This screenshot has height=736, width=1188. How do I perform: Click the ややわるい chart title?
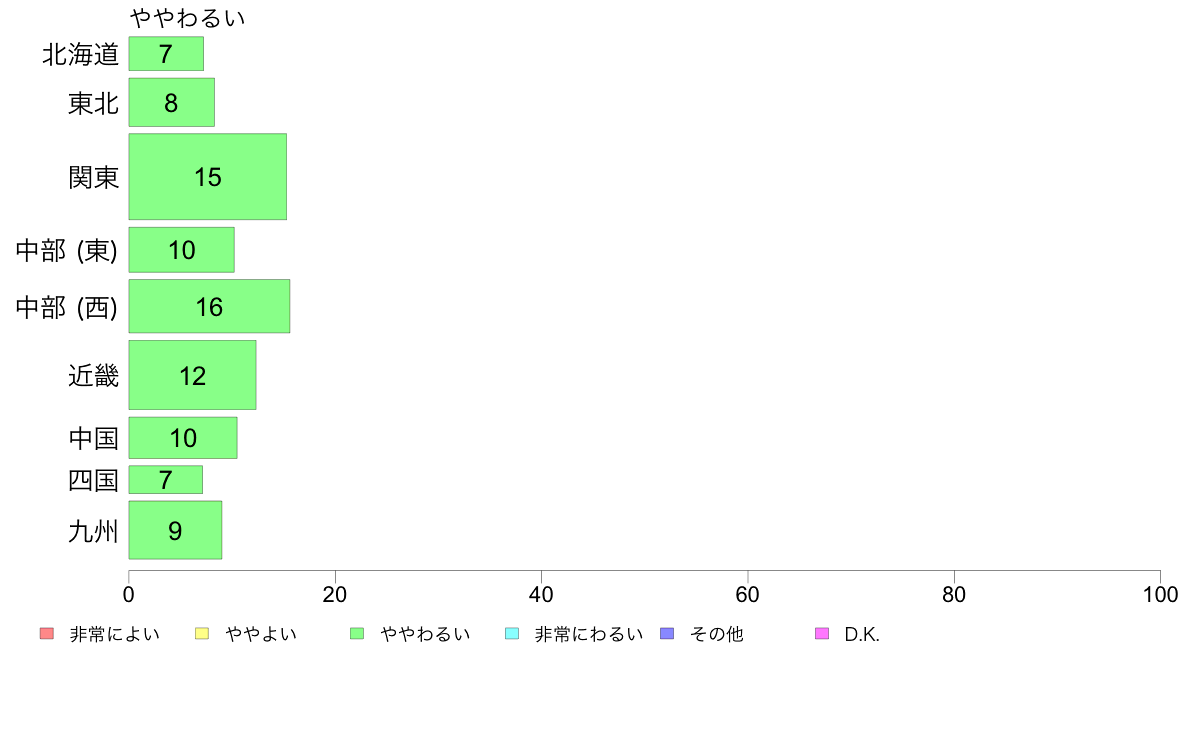pyautogui.click(x=187, y=17)
